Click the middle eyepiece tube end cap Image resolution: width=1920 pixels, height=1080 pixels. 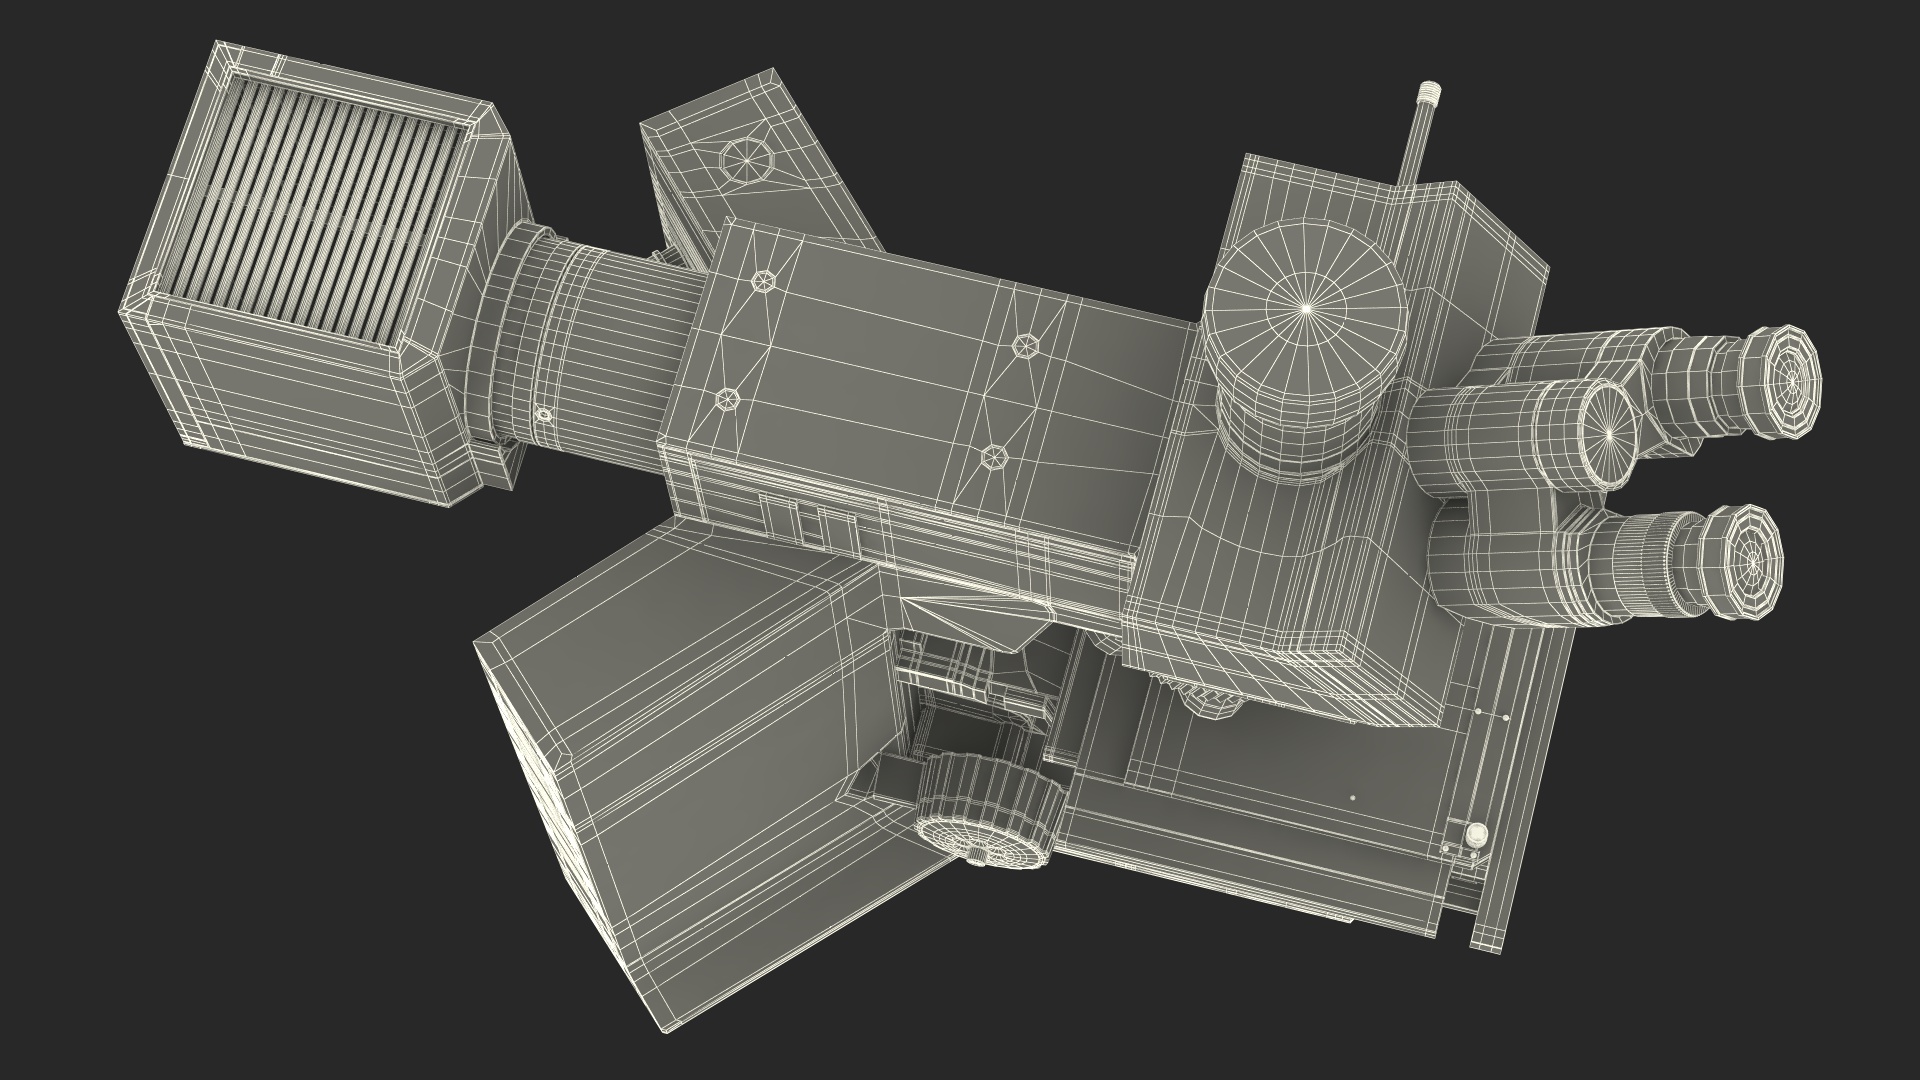(1608, 434)
